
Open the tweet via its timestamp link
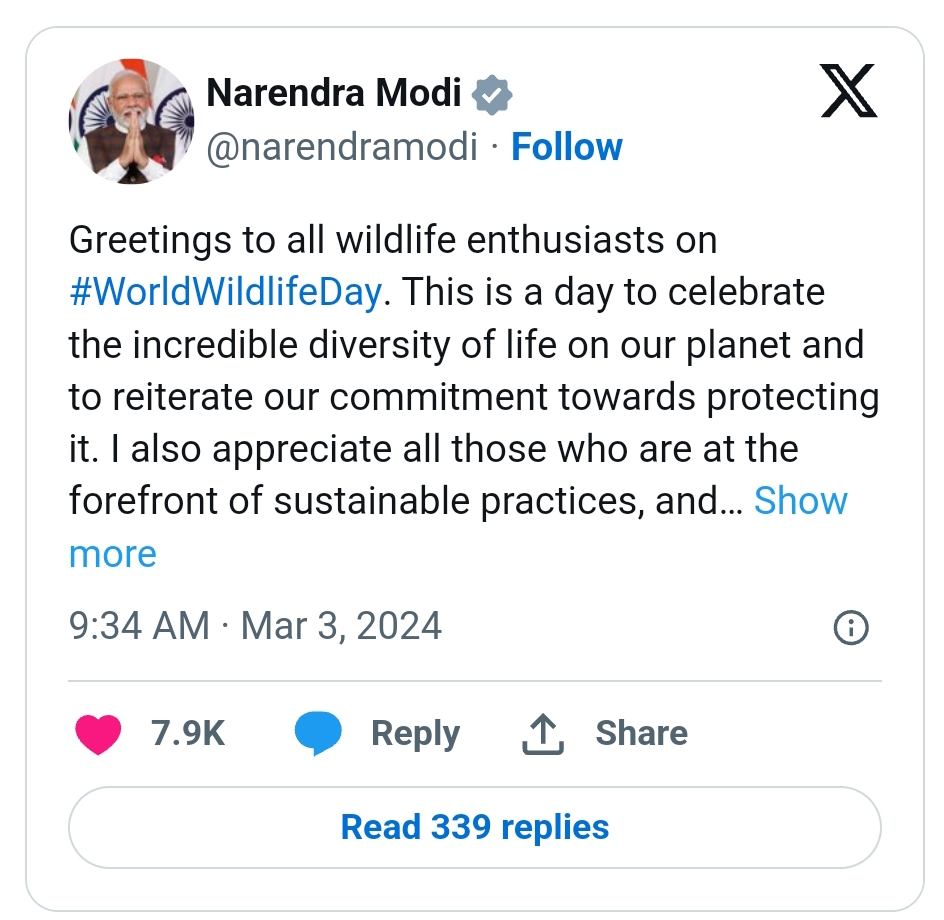click(x=254, y=625)
